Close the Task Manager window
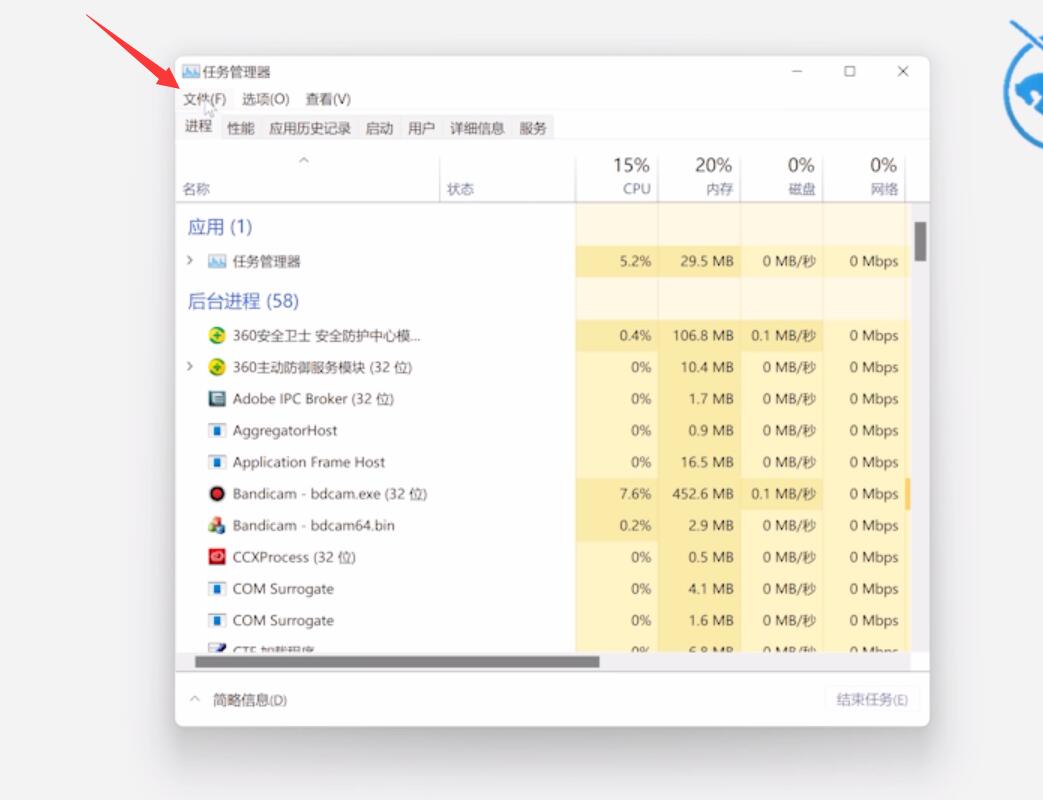The height and width of the screenshot is (800, 1043). coord(903,71)
